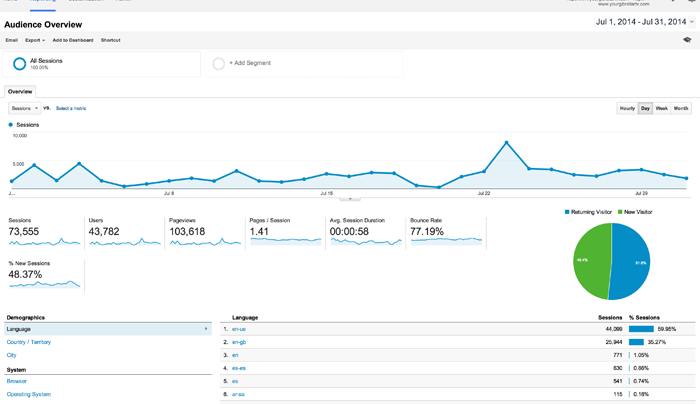The height and width of the screenshot is (404, 700).
Task: Select the Overview tab
Action: tap(20, 92)
